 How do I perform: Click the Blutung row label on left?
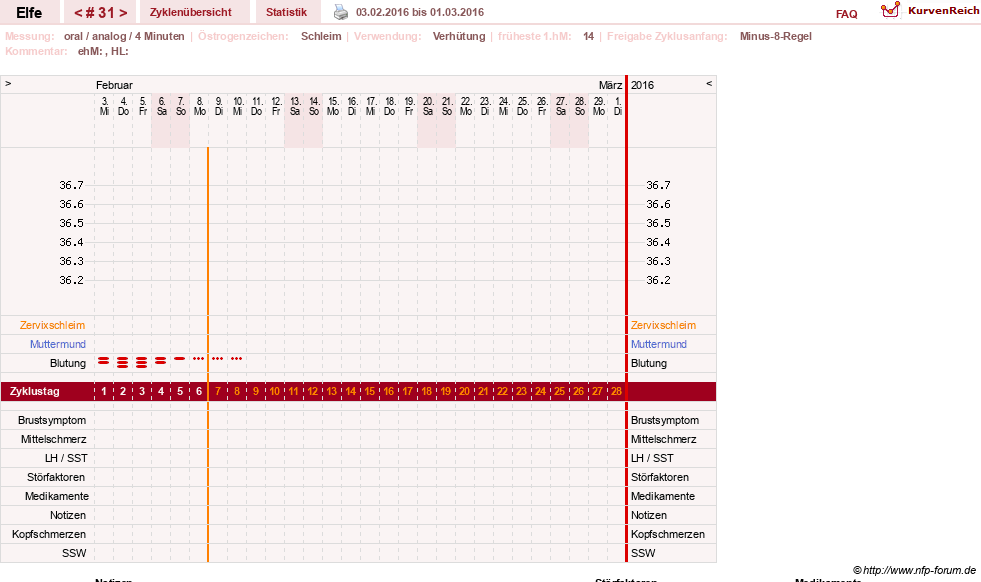tap(68, 363)
